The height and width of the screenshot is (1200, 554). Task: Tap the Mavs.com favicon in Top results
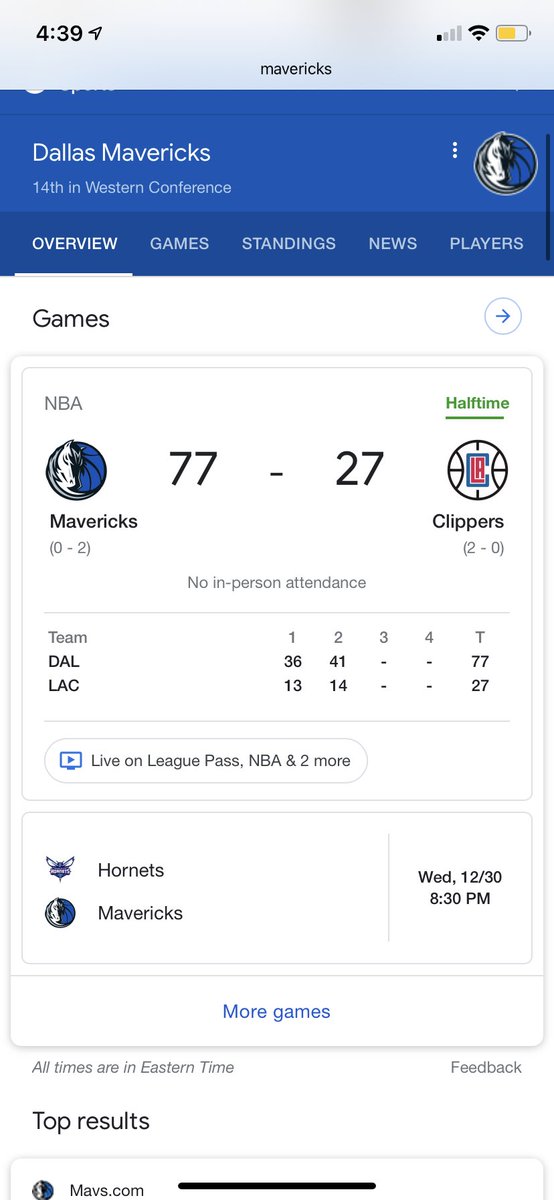tap(43, 1190)
